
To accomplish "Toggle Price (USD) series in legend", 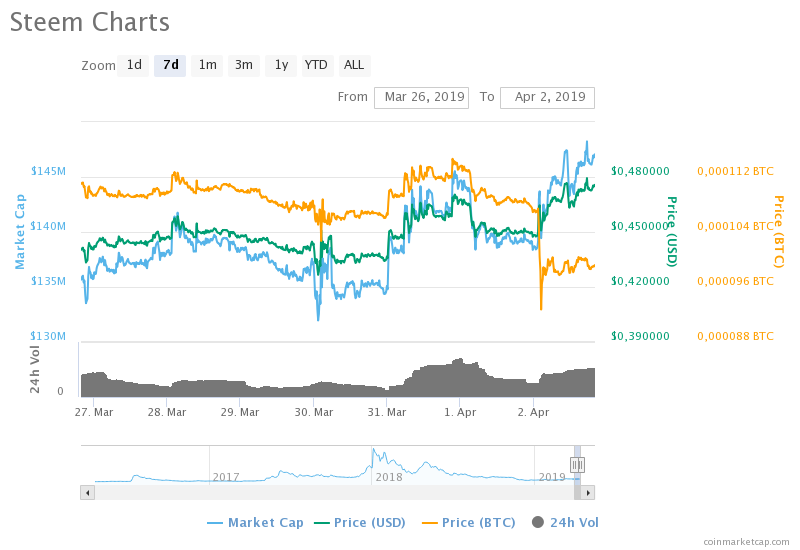I will click(360, 522).
